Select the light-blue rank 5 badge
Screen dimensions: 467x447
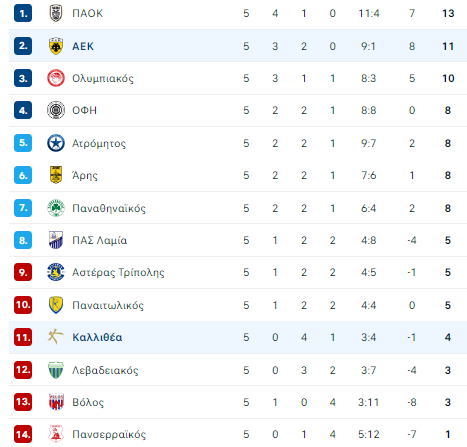[23, 143]
